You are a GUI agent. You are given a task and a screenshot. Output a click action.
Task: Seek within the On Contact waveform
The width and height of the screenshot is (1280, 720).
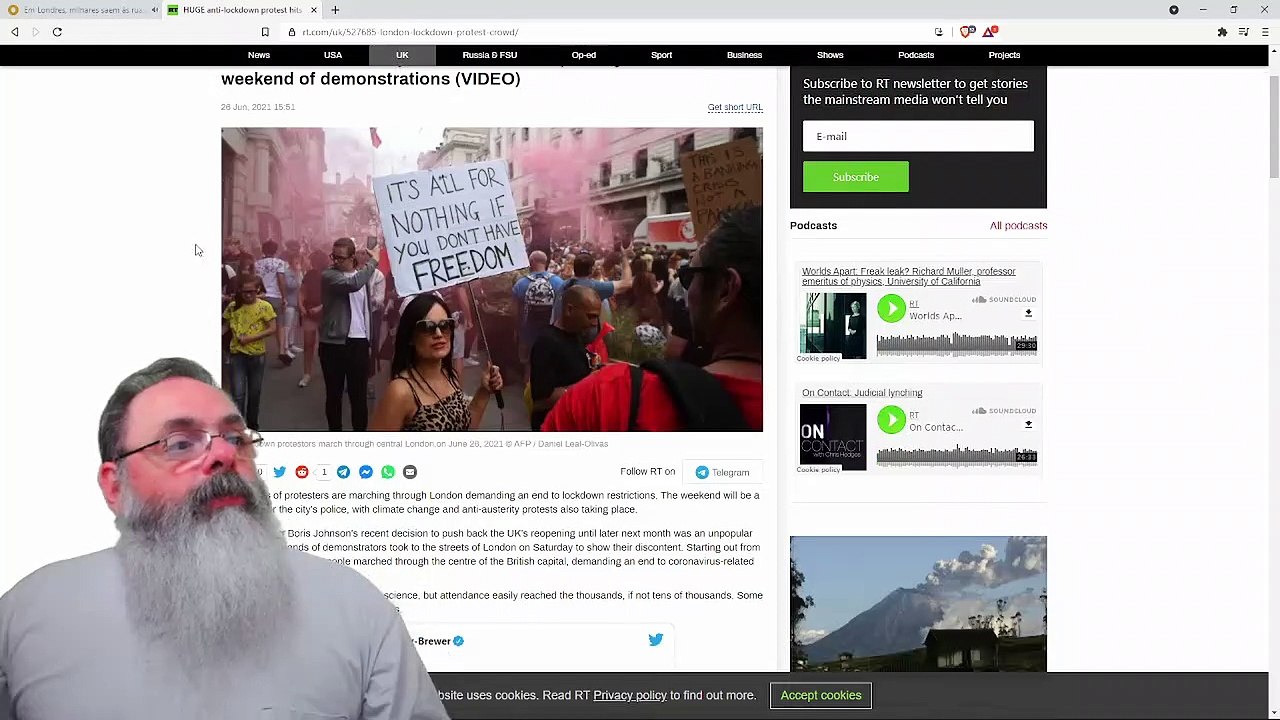[x=956, y=454]
